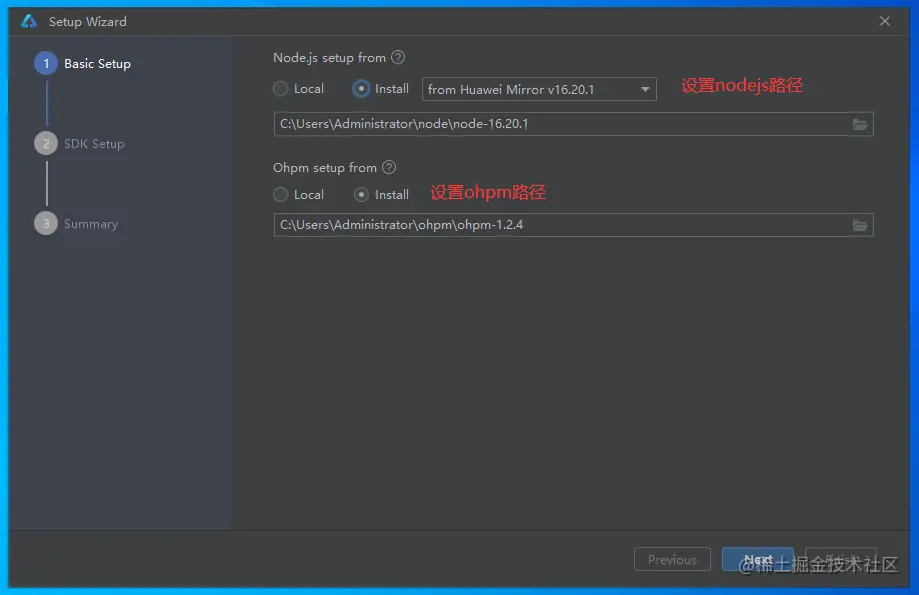Viewport: 919px width, 595px height.
Task: Close the Setup Wizard window
Action: click(x=884, y=22)
